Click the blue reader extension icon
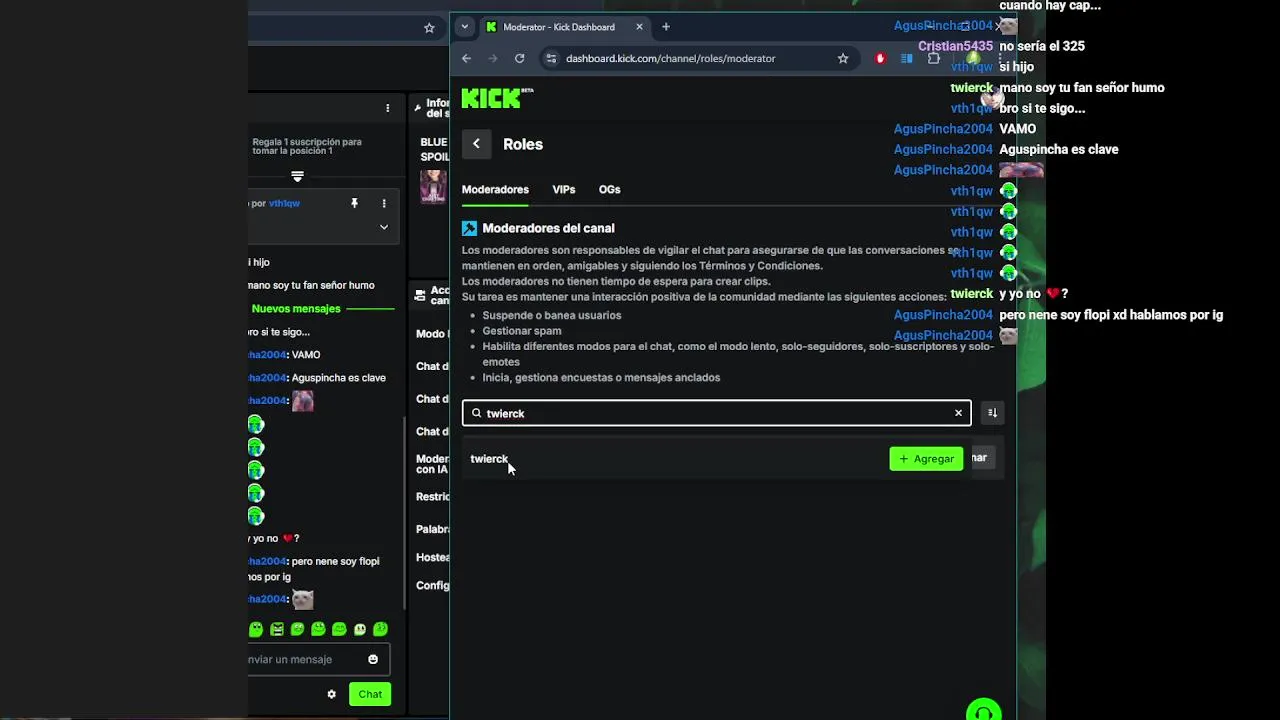The image size is (1280, 720). coord(907,58)
